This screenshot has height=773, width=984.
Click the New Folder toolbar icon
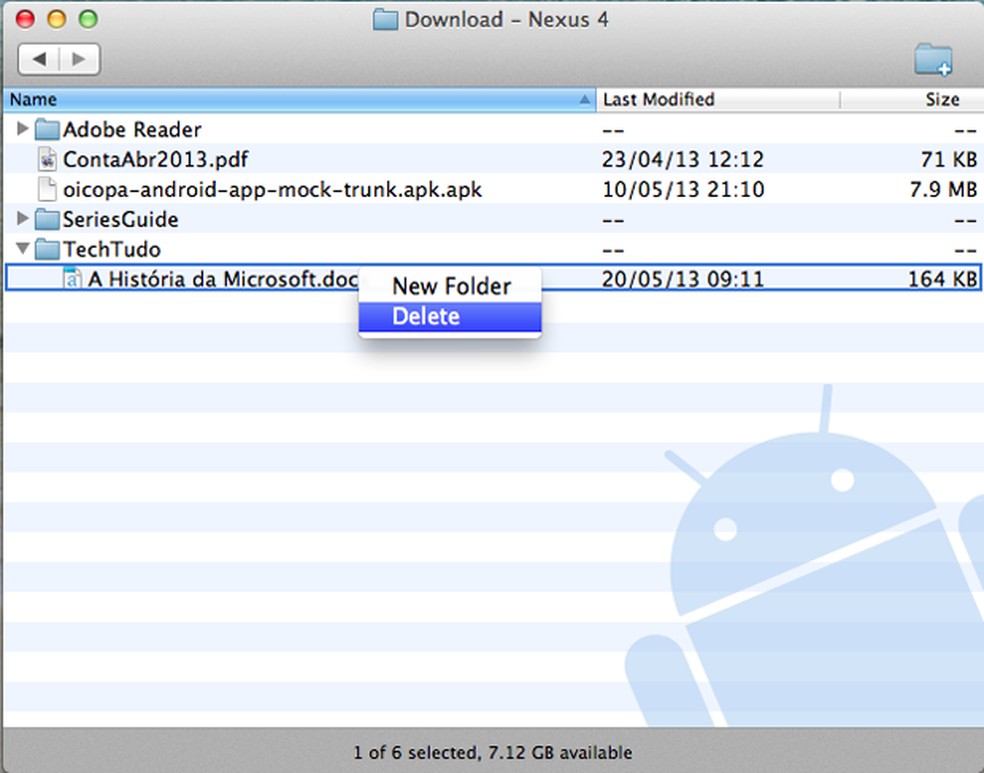point(933,60)
